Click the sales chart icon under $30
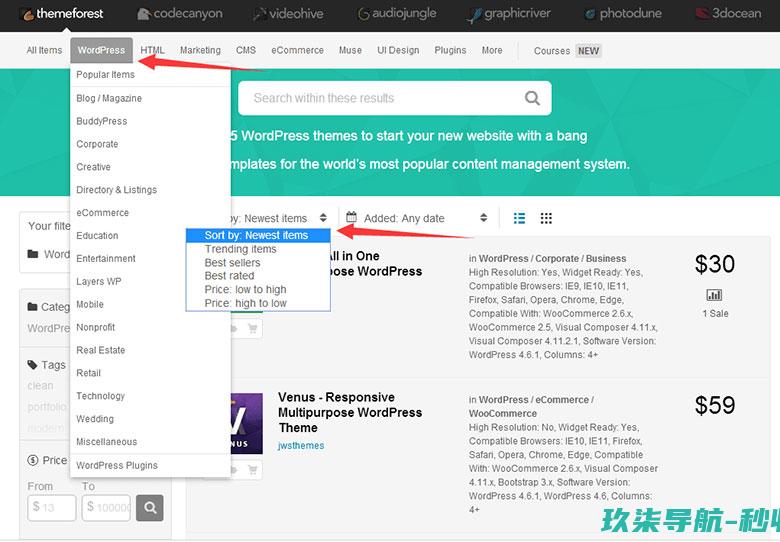 714,295
